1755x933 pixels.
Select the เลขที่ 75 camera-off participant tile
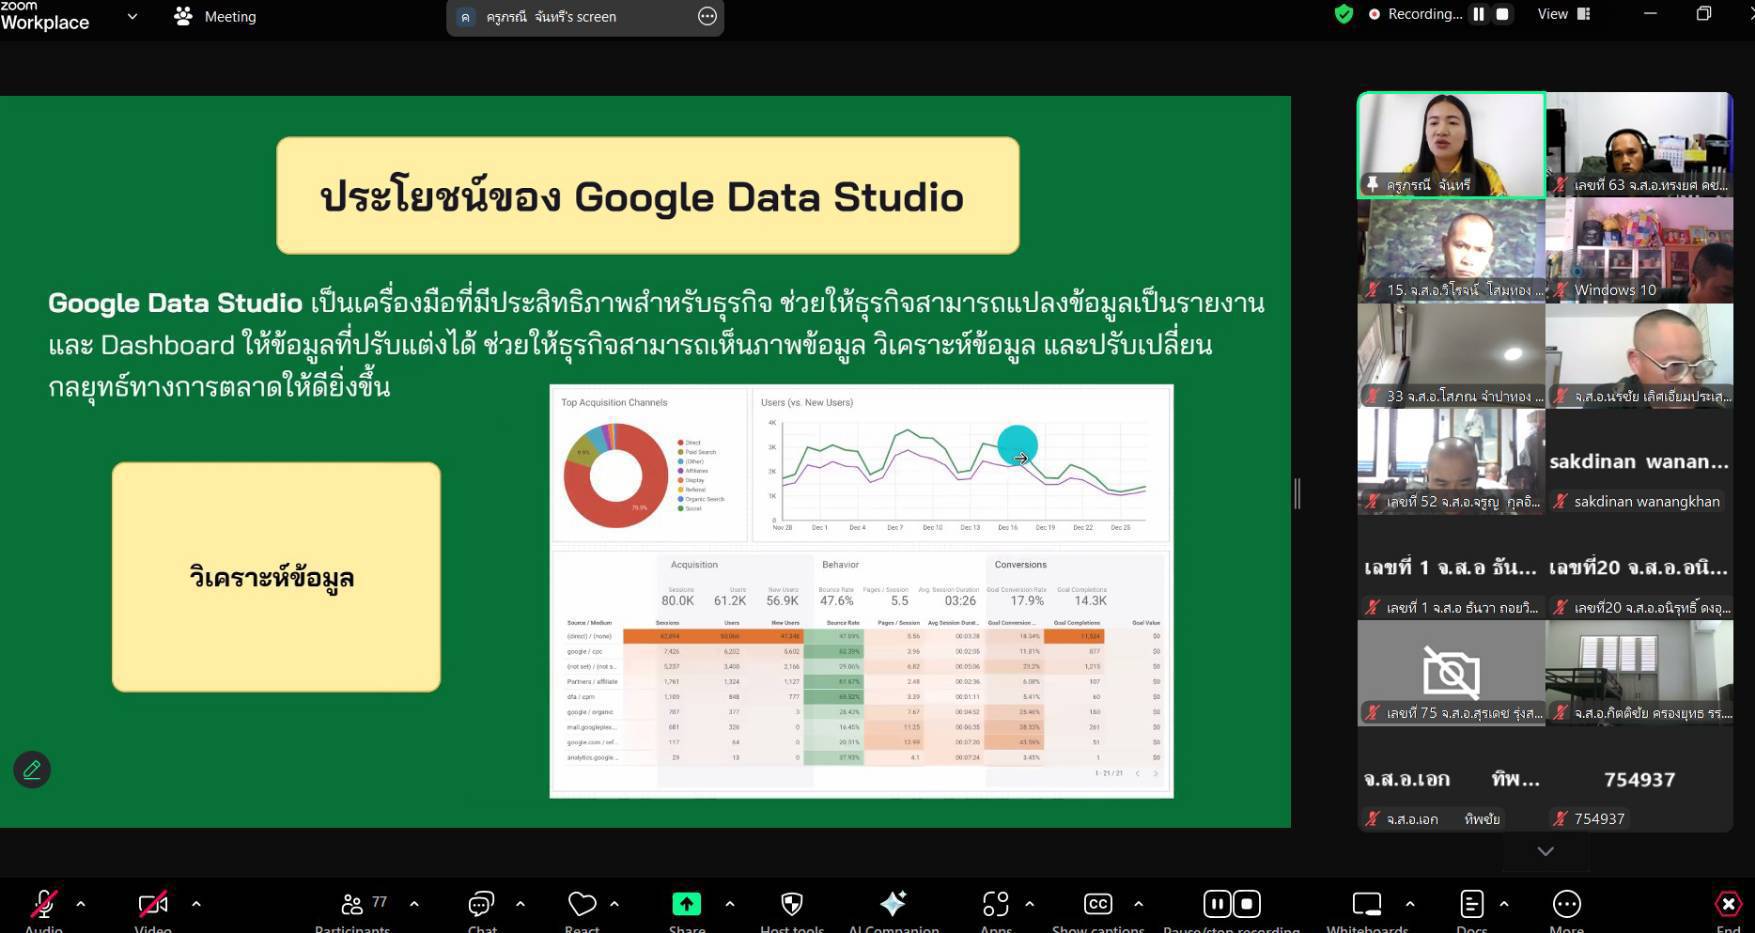point(1451,673)
